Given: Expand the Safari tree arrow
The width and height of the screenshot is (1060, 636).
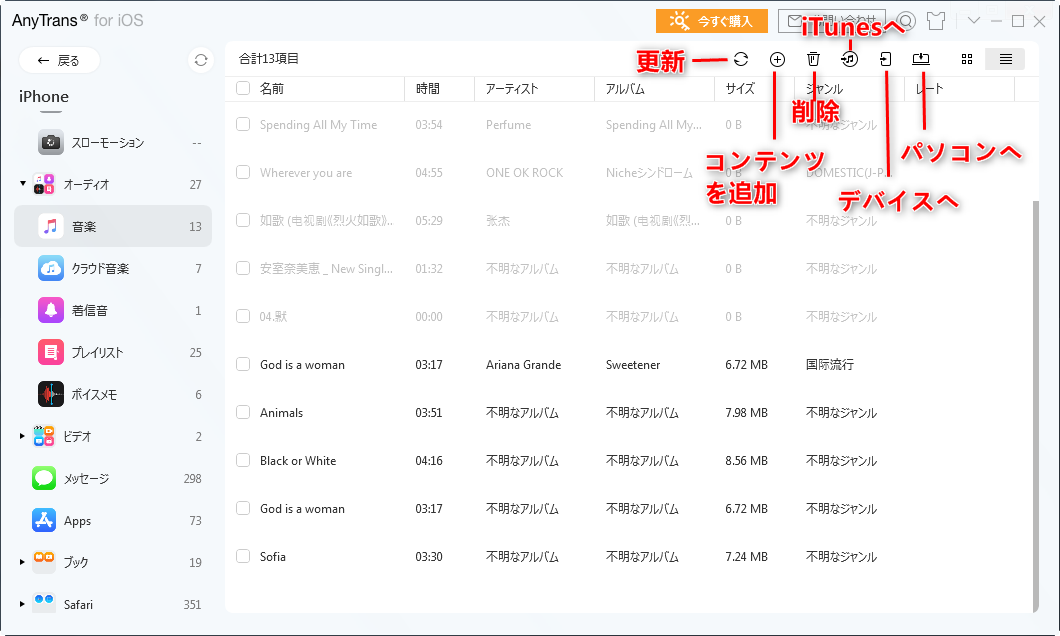Looking at the screenshot, I should 22,604.
